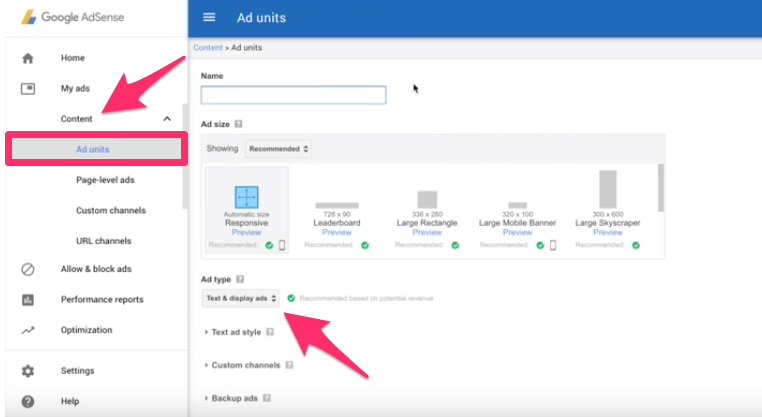Click the Ad type help icon

[x=240, y=279]
